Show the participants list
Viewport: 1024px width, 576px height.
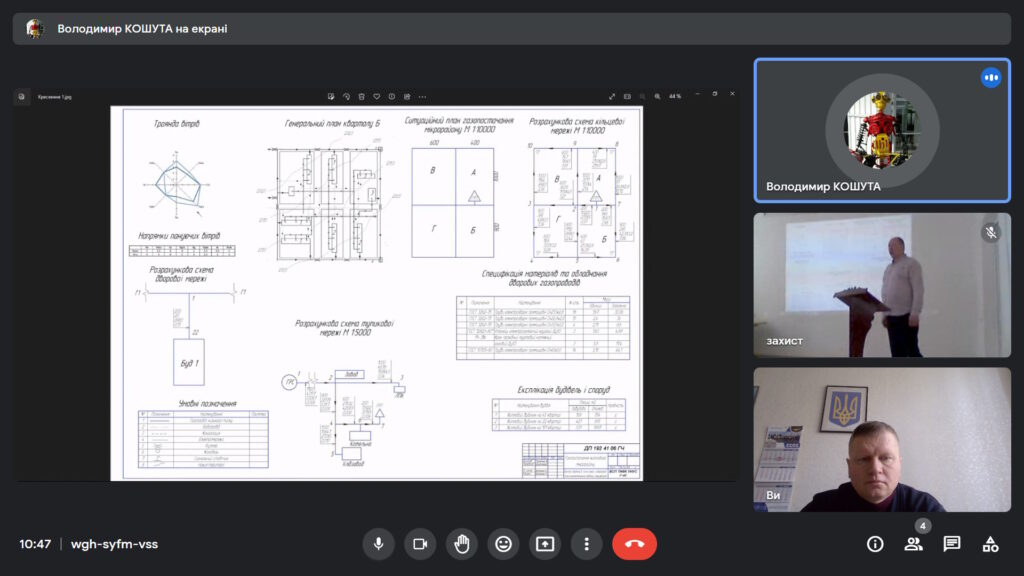tap(913, 544)
